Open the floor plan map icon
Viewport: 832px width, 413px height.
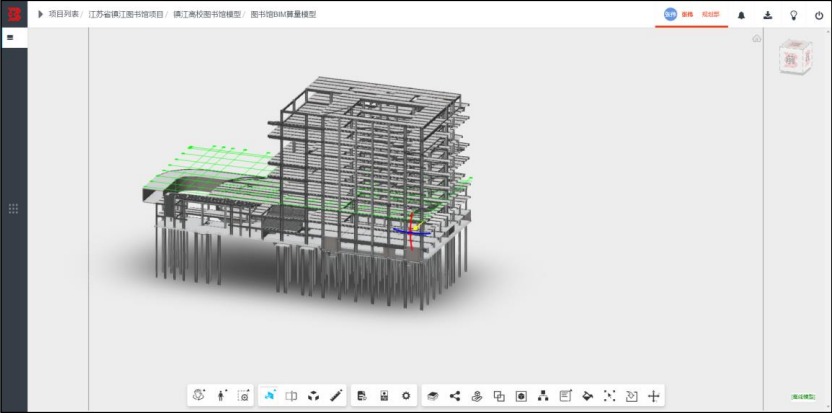tap(384, 395)
